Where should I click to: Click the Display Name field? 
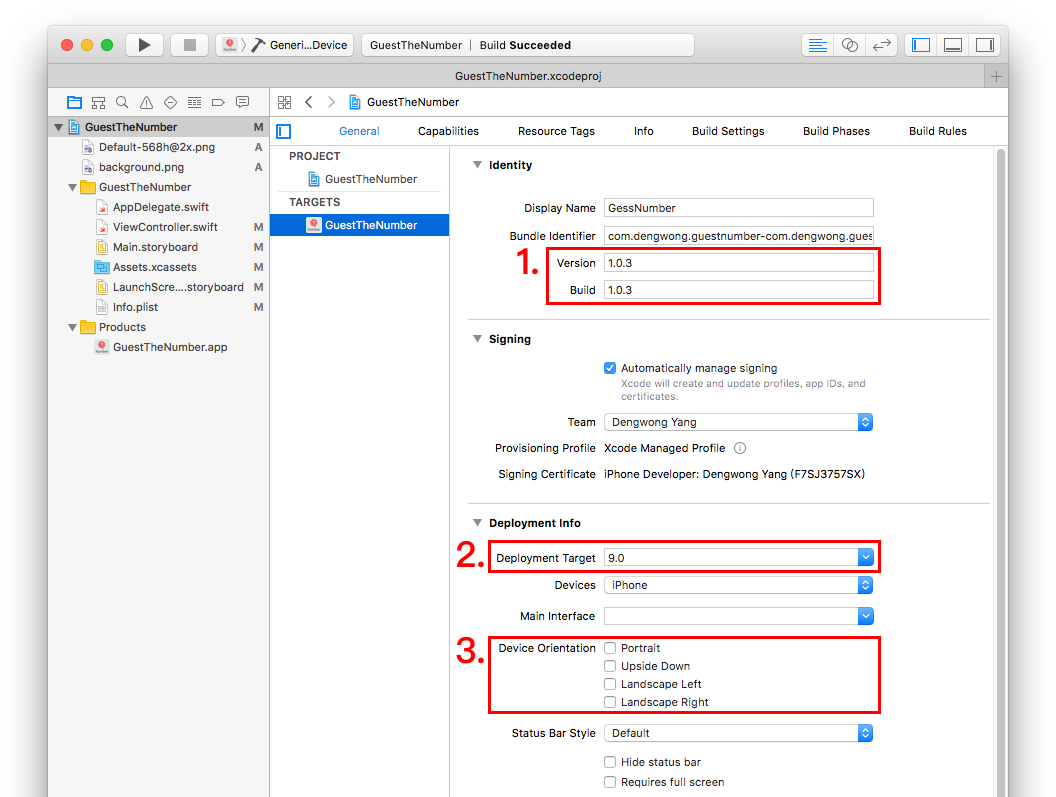click(x=739, y=208)
